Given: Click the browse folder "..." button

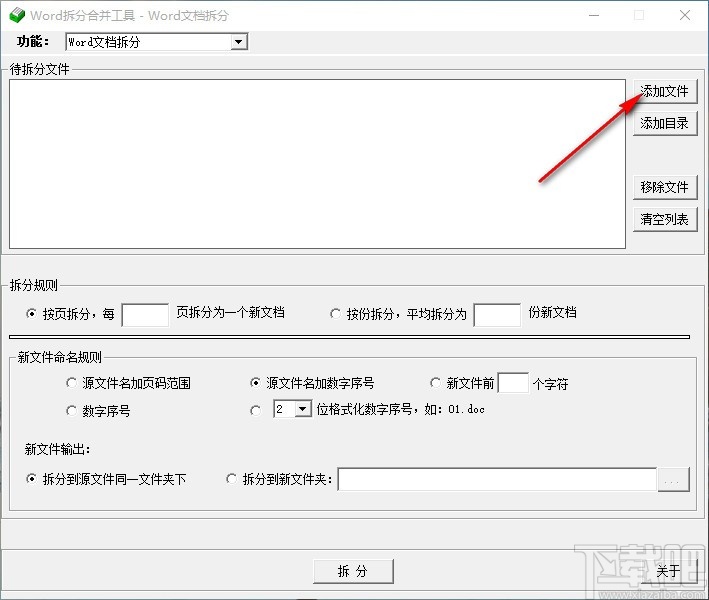Looking at the screenshot, I should 673,479.
